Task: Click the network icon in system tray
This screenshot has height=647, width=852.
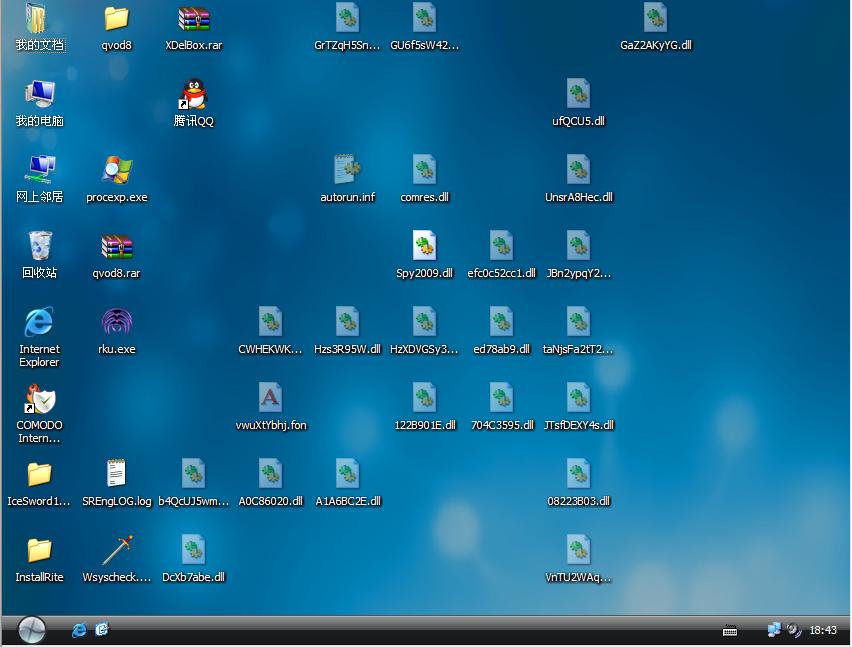Action: [774, 630]
